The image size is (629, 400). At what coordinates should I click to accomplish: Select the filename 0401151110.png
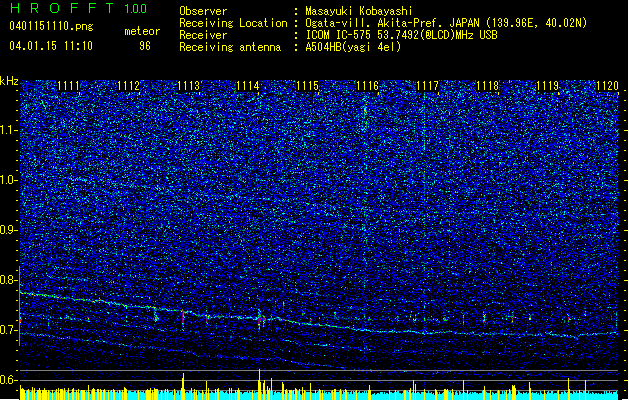coord(51,26)
